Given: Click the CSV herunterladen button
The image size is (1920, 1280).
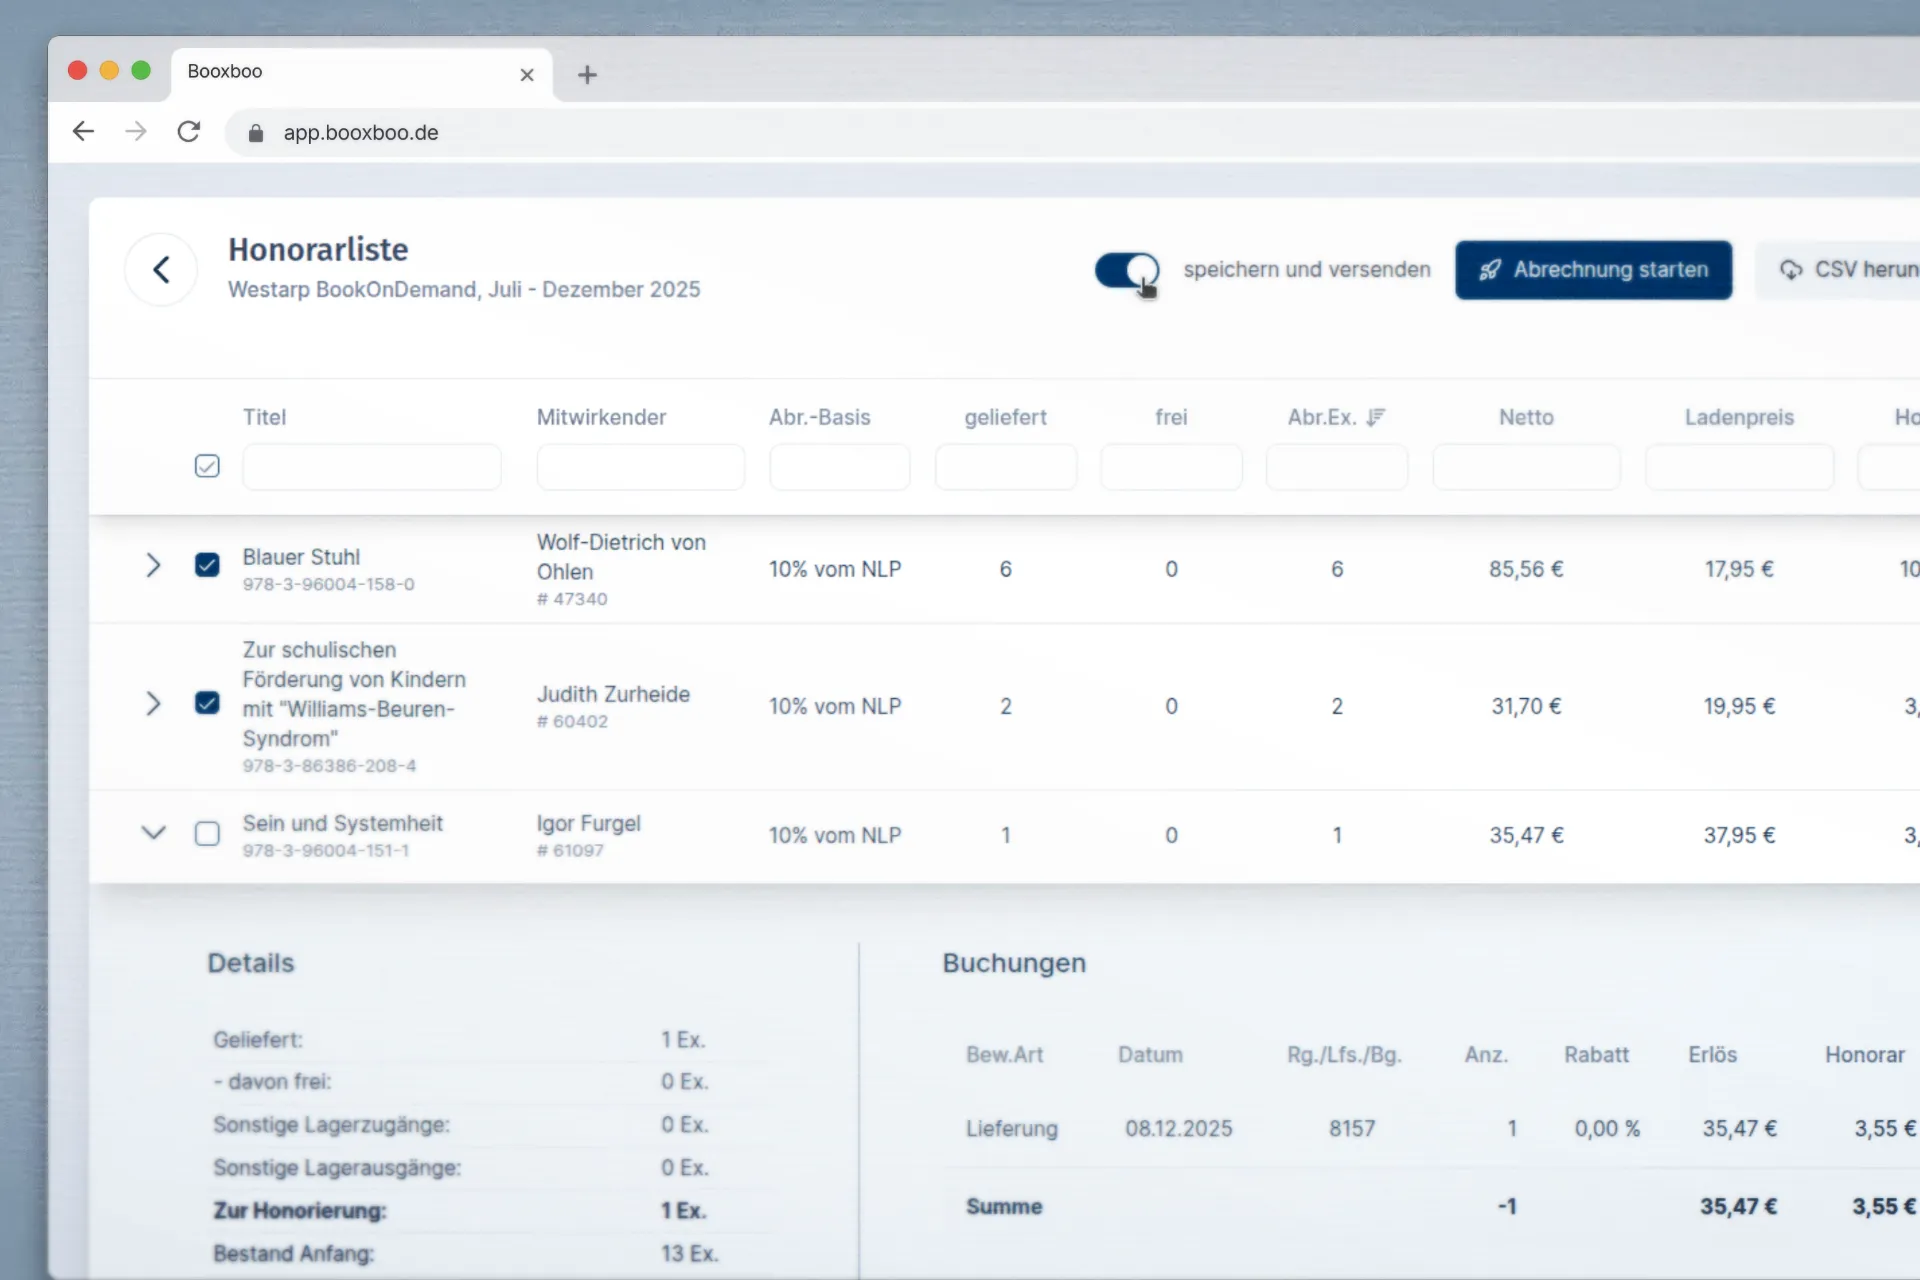Looking at the screenshot, I should pyautogui.click(x=1840, y=270).
